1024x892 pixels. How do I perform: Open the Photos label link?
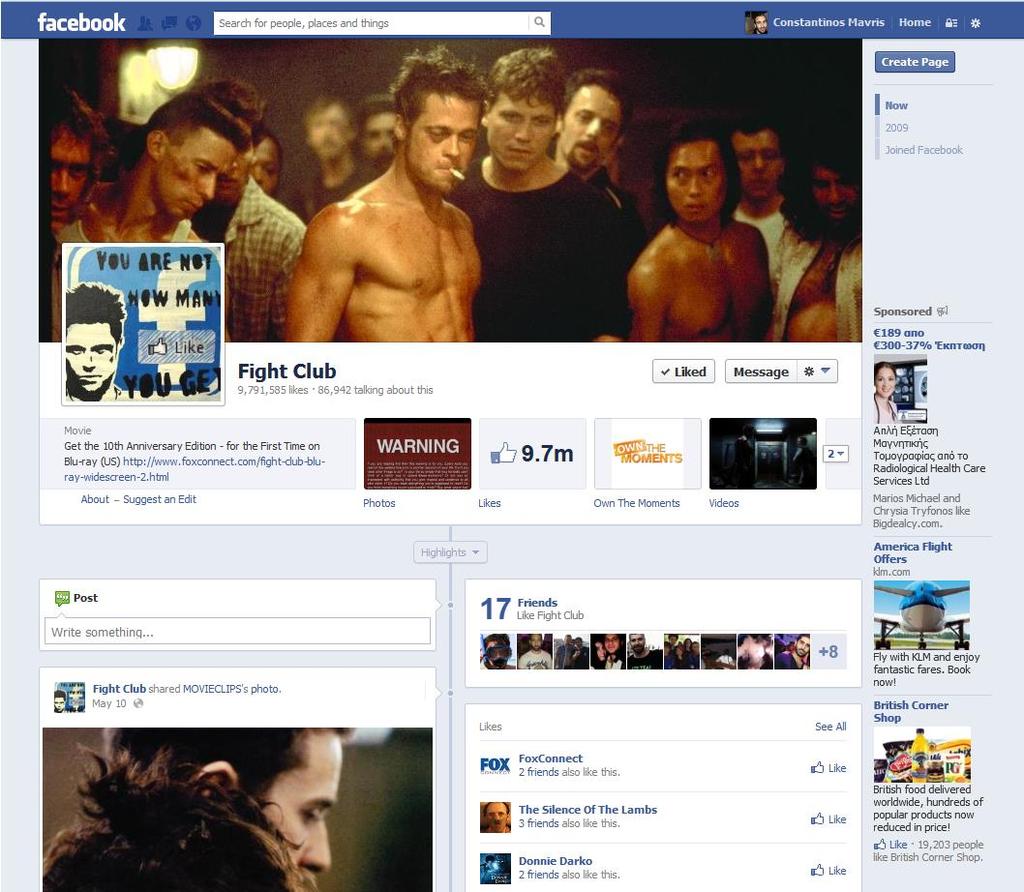click(379, 503)
